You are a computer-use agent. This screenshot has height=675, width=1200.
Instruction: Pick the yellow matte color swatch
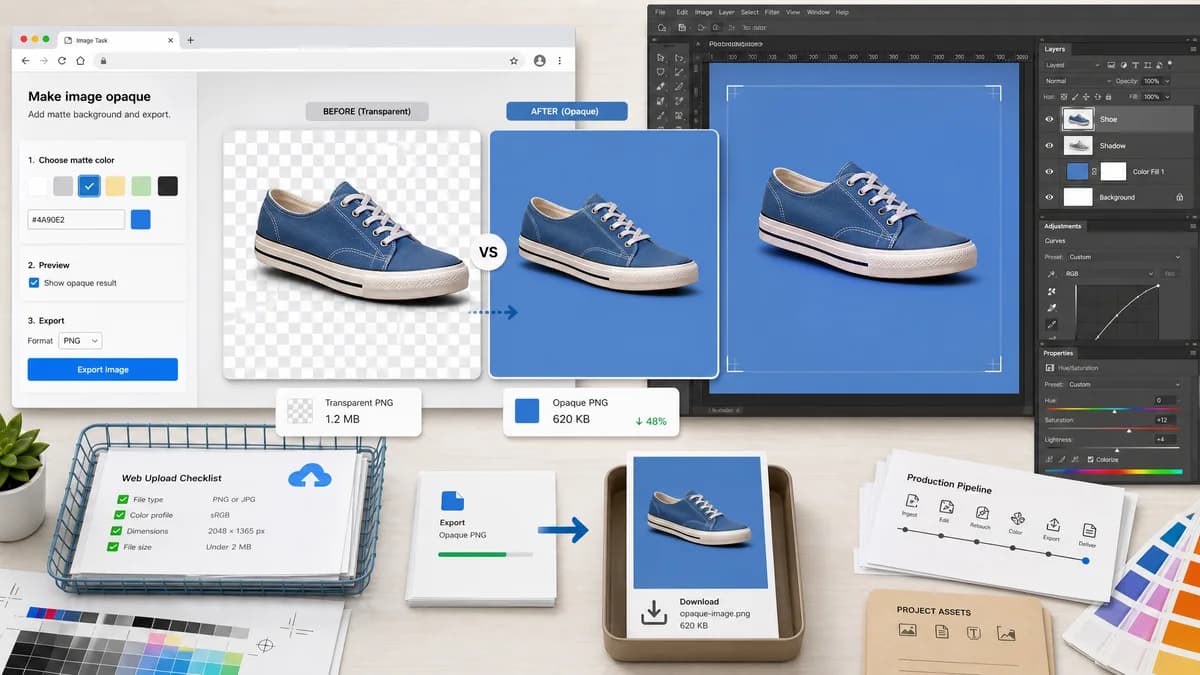click(x=116, y=186)
